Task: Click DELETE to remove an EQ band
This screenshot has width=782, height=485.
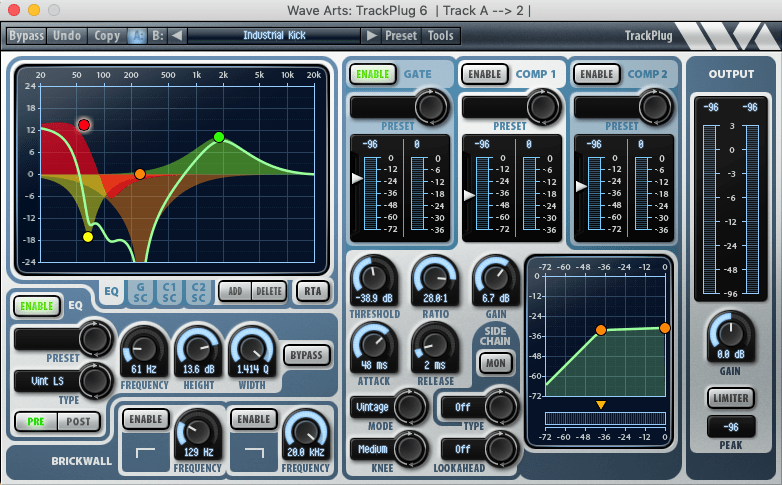Action: click(x=269, y=291)
